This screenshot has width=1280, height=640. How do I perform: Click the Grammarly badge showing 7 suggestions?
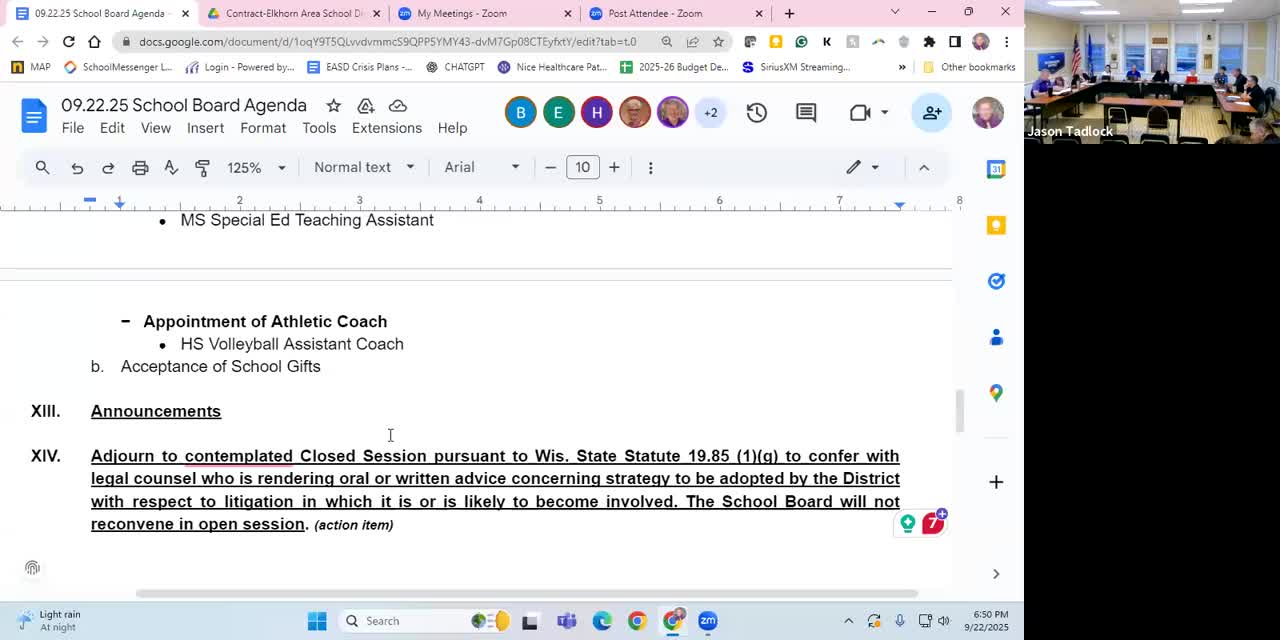(933, 522)
